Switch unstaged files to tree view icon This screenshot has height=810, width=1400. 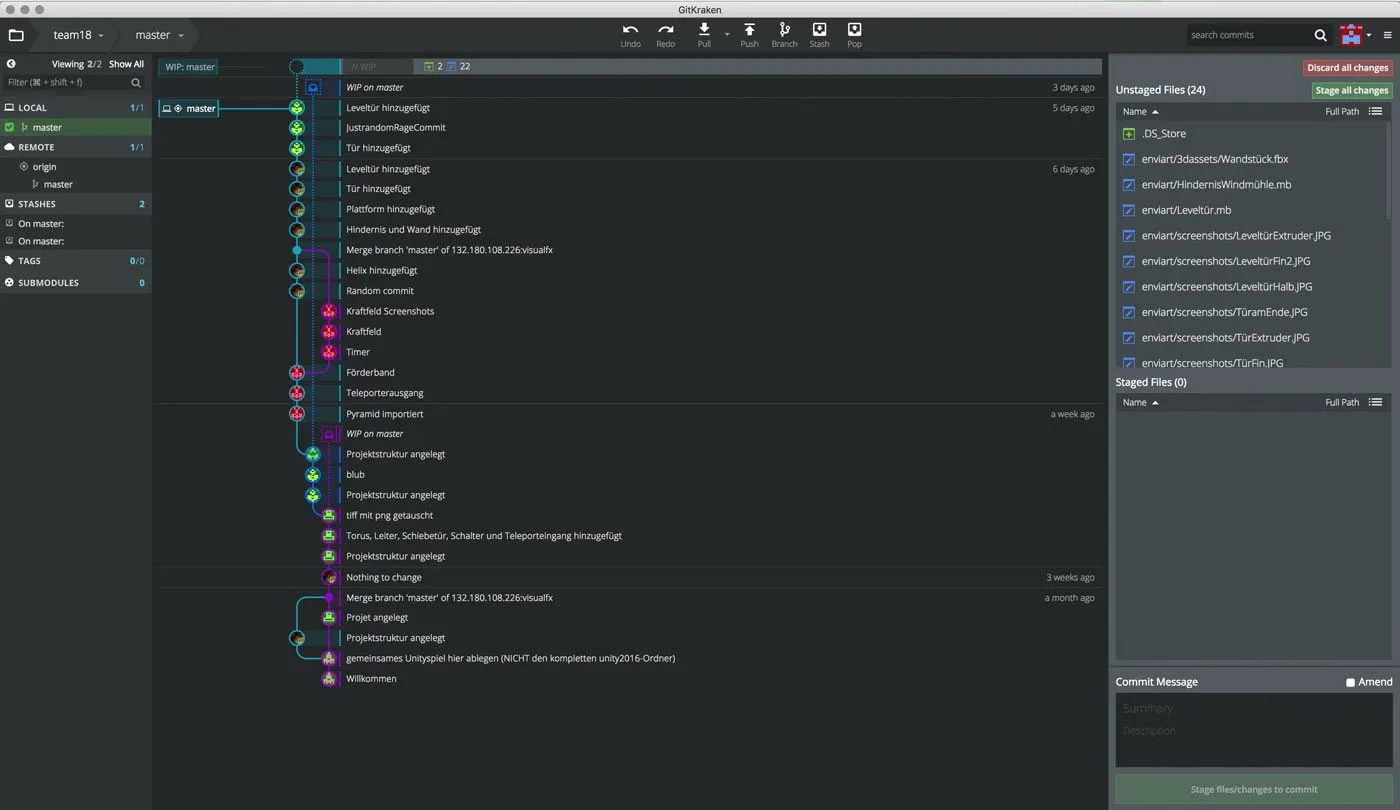pyautogui.click(x=1375, y=111)
